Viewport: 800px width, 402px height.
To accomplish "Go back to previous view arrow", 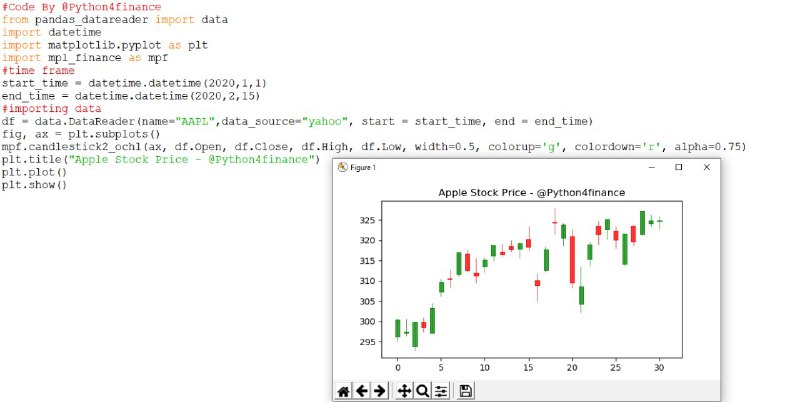I will click(362, 391).
